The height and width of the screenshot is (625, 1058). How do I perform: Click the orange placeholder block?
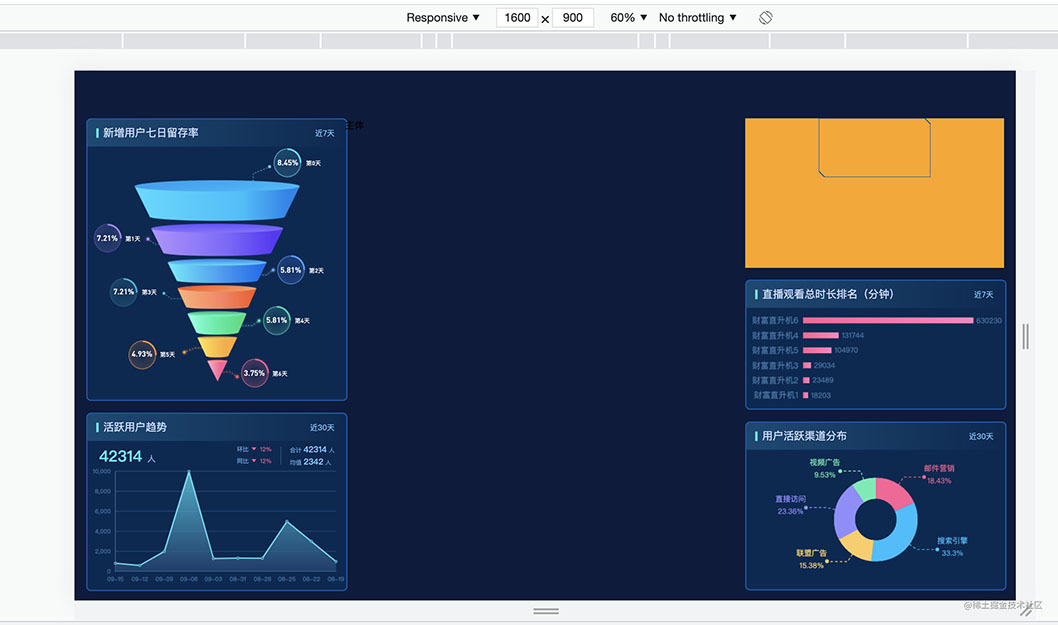[874, 193]
